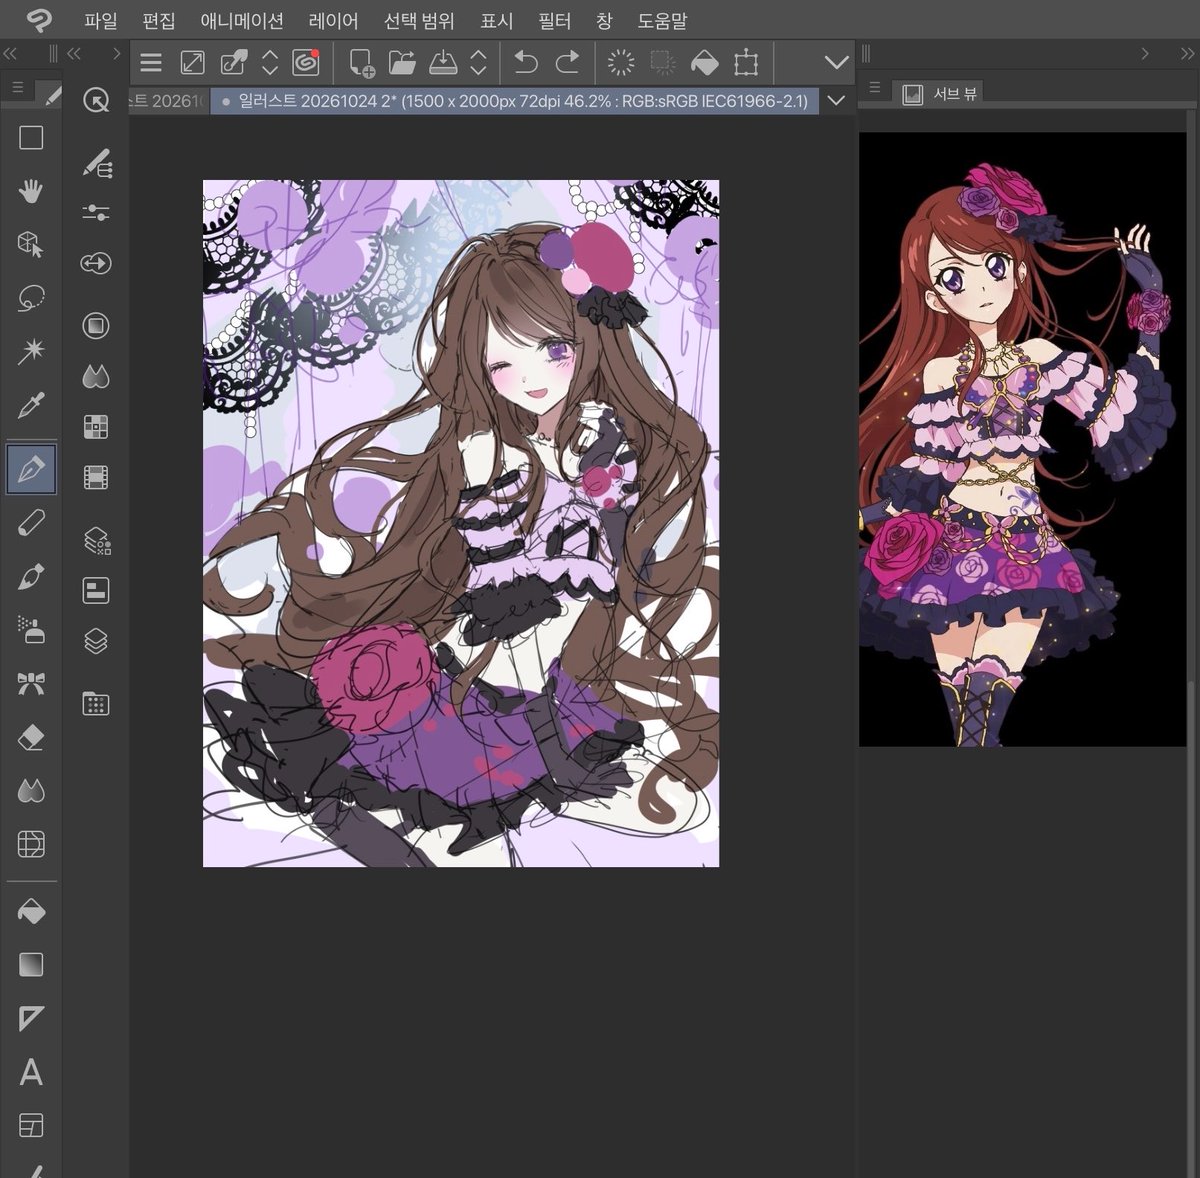The width and height of the screenshot is (1200, 1178).
Task: Open the 필터 menu
Action: coord(554,20)
